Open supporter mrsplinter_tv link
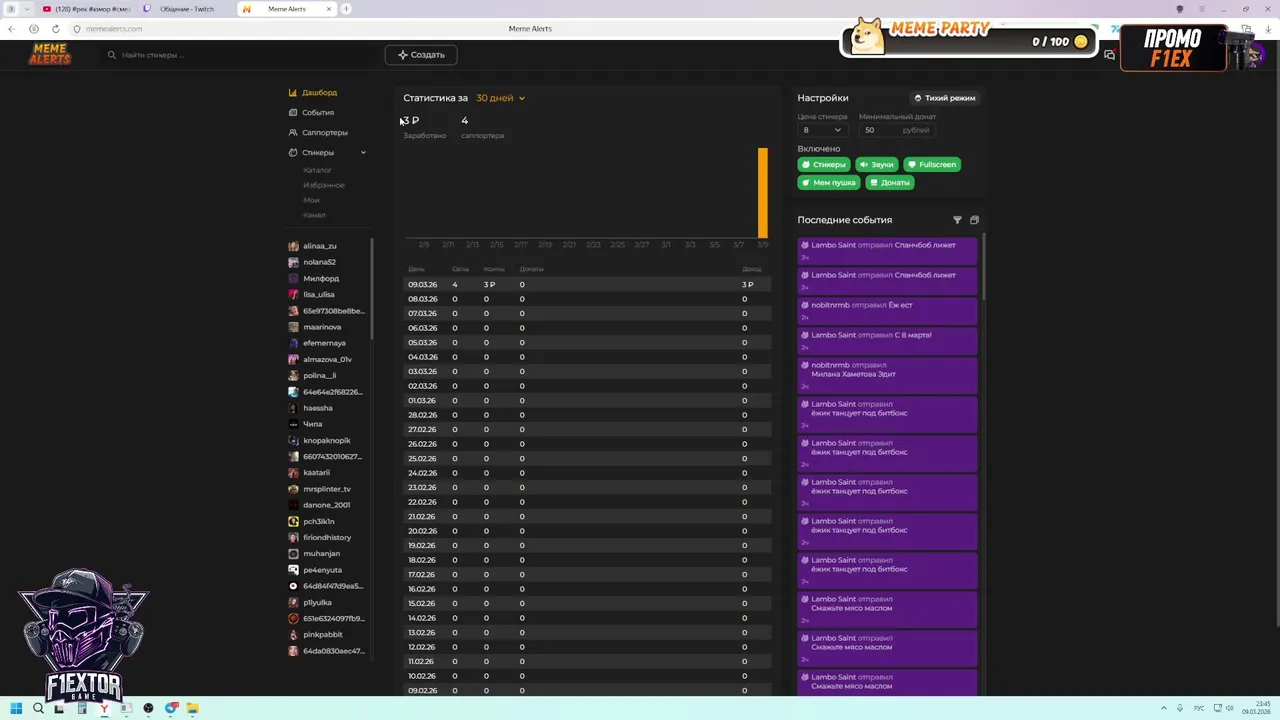 point(327,489)
